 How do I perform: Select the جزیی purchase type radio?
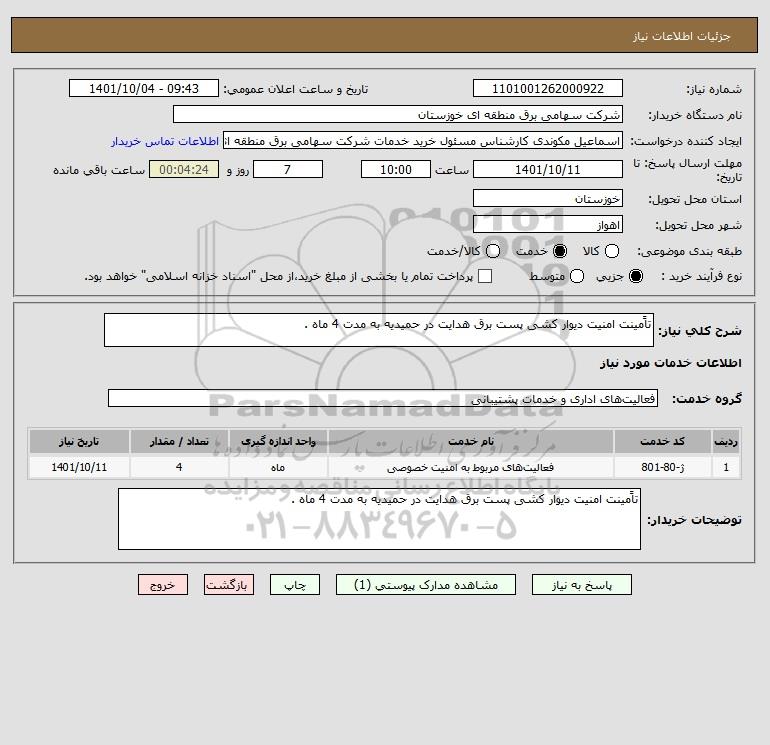point(635,276)
